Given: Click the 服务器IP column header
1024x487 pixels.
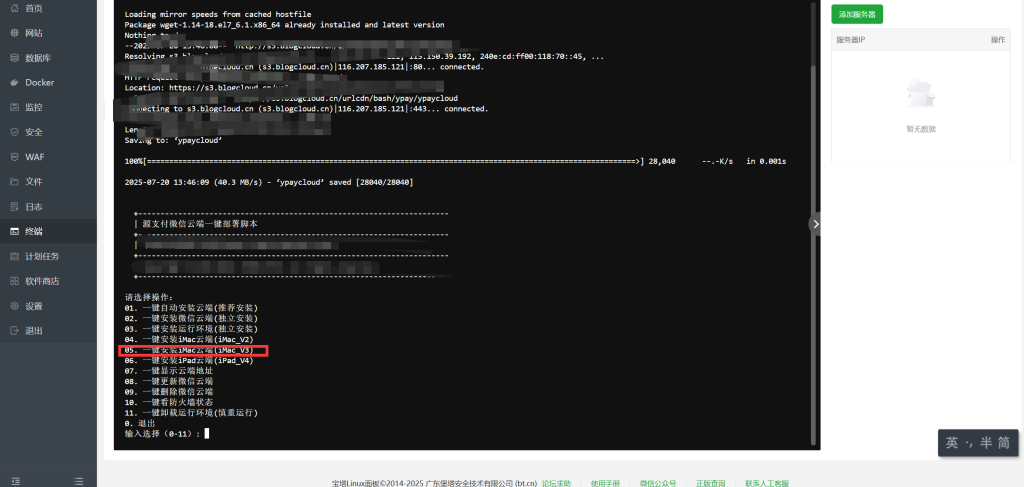Looking at the screenshot, I should click(851, 40).
